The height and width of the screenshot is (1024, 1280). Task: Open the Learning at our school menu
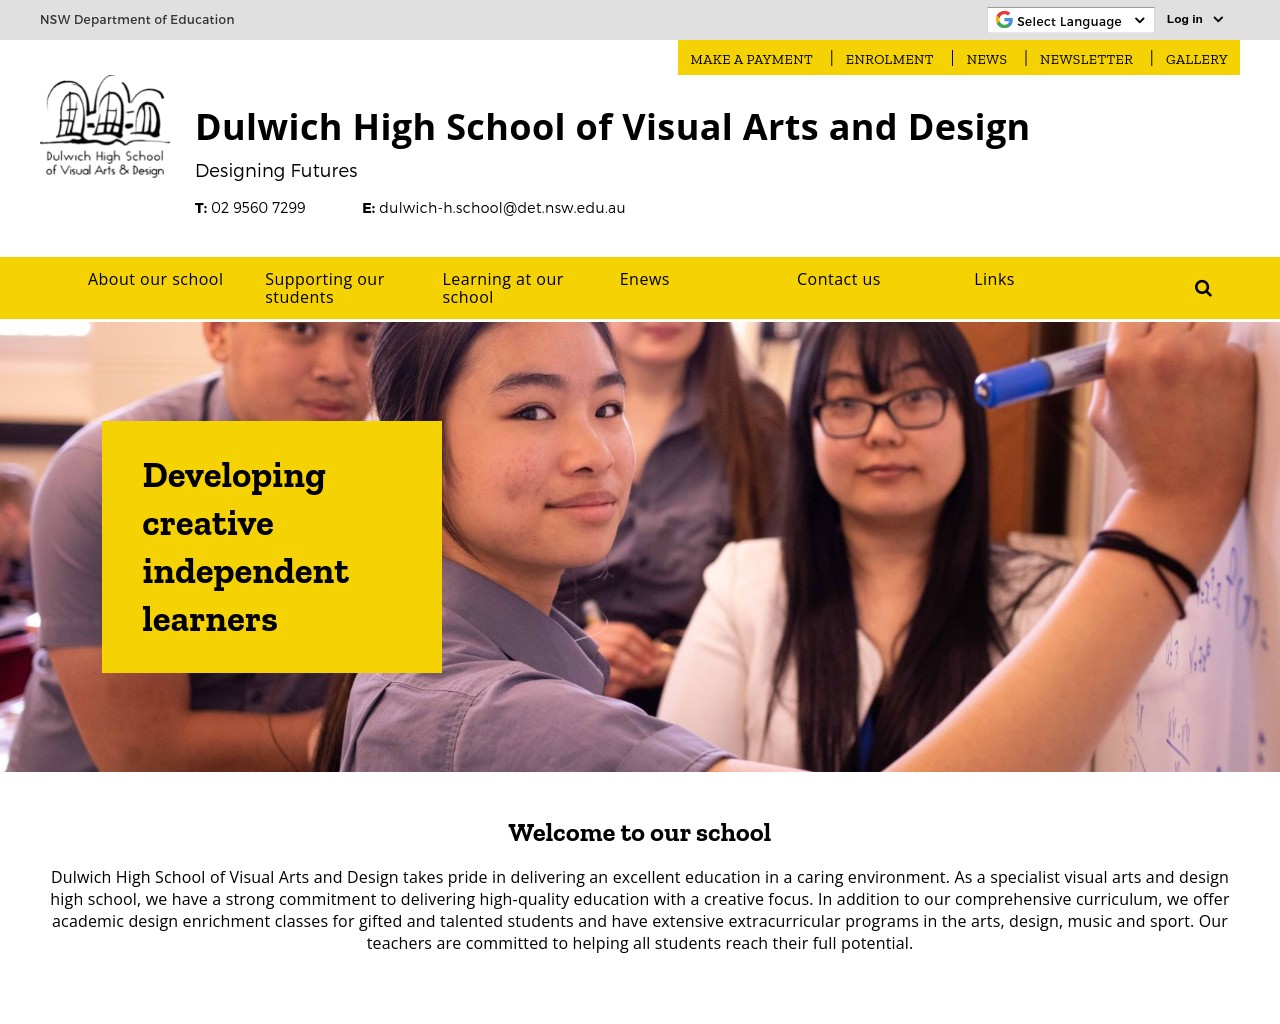click(503, 288)
